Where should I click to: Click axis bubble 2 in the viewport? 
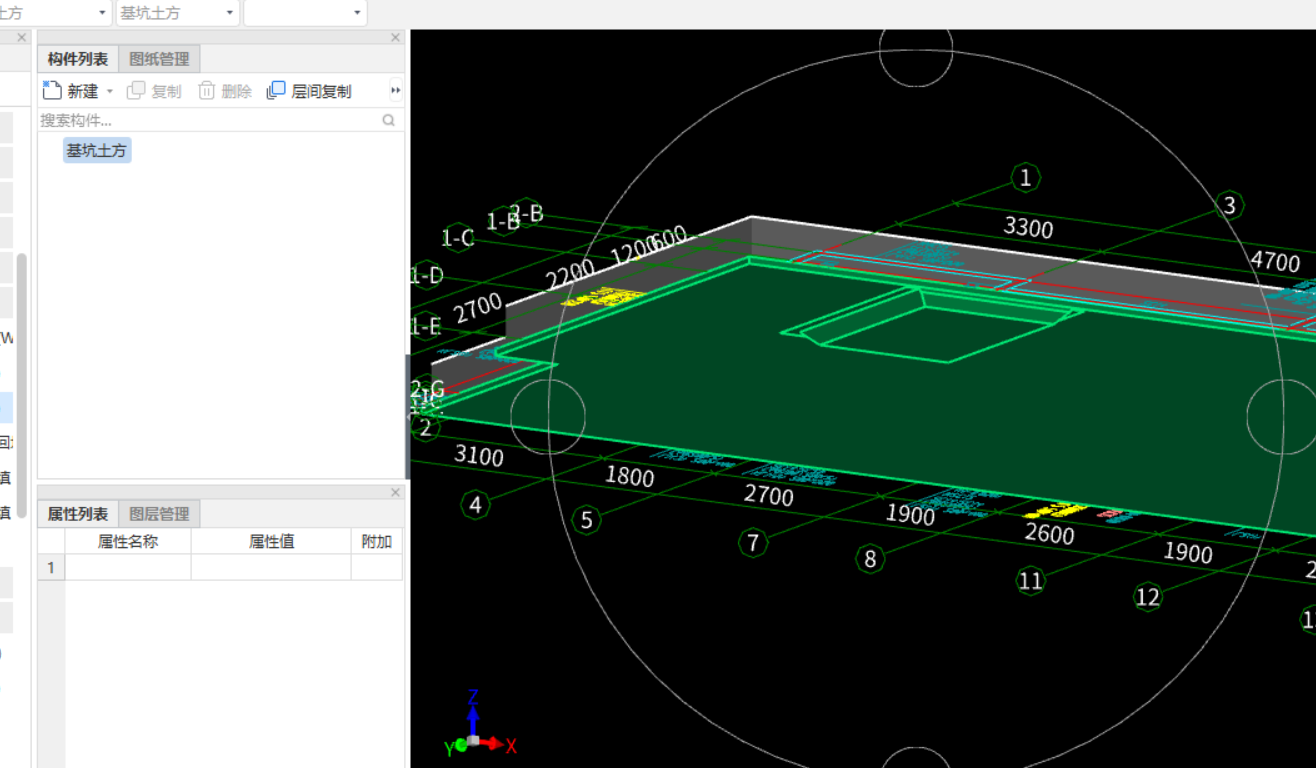coord(426,428)
